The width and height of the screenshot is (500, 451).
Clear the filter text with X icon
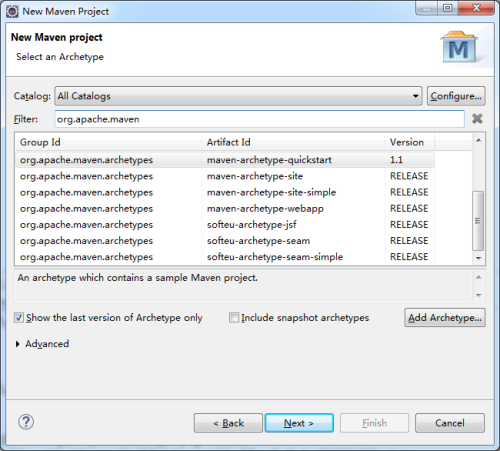(477, 118)
